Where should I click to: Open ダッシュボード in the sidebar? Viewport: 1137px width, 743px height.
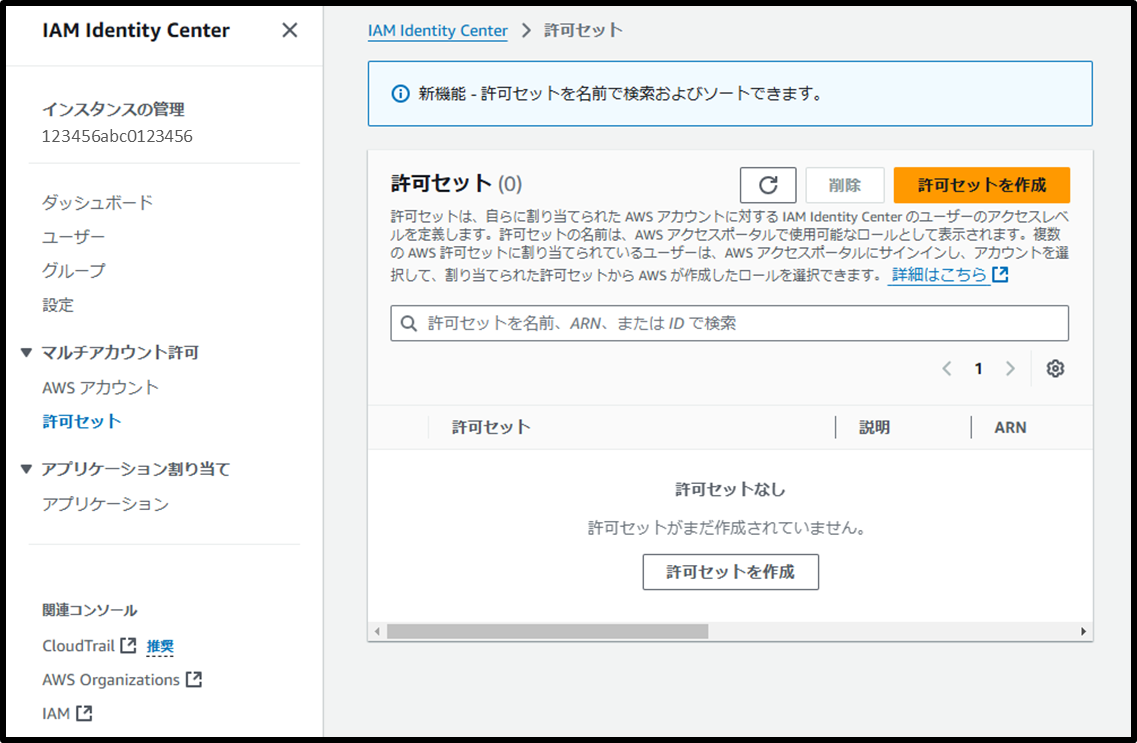(x=98, y=202)
